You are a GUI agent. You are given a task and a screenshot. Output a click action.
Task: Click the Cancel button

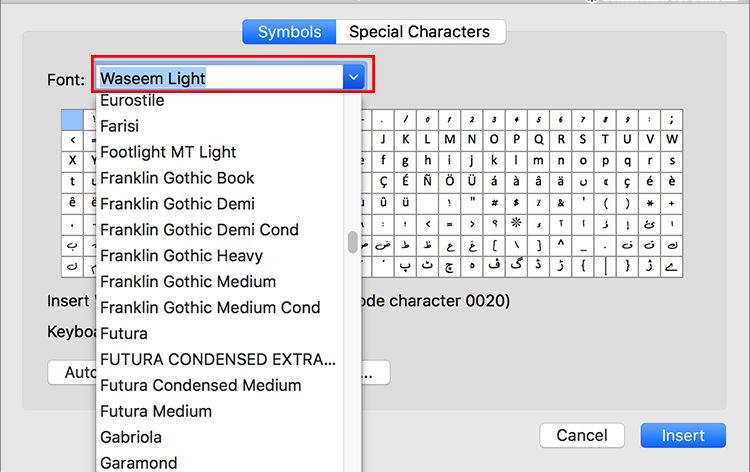(x=582, y=435)
